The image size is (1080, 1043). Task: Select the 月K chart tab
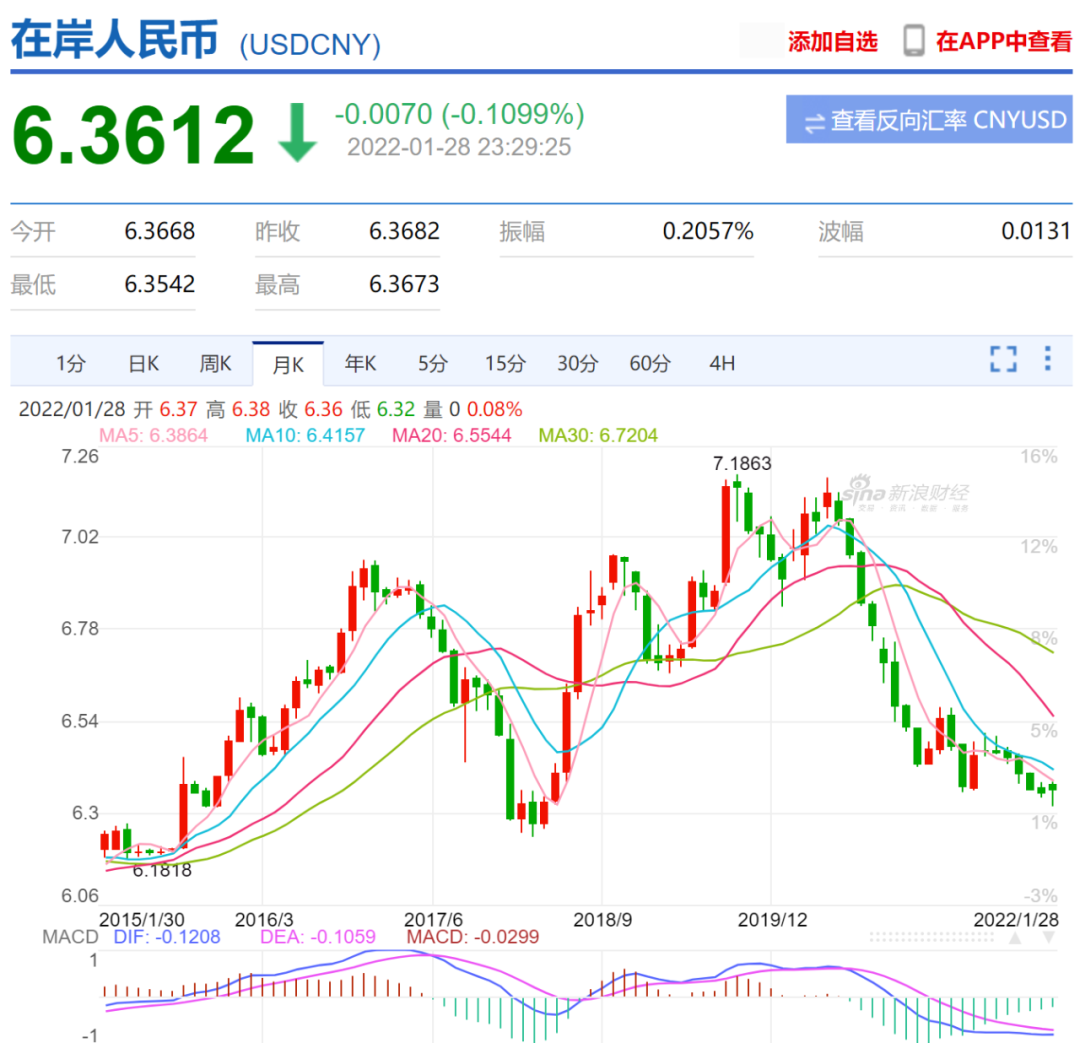coord(288,364)
